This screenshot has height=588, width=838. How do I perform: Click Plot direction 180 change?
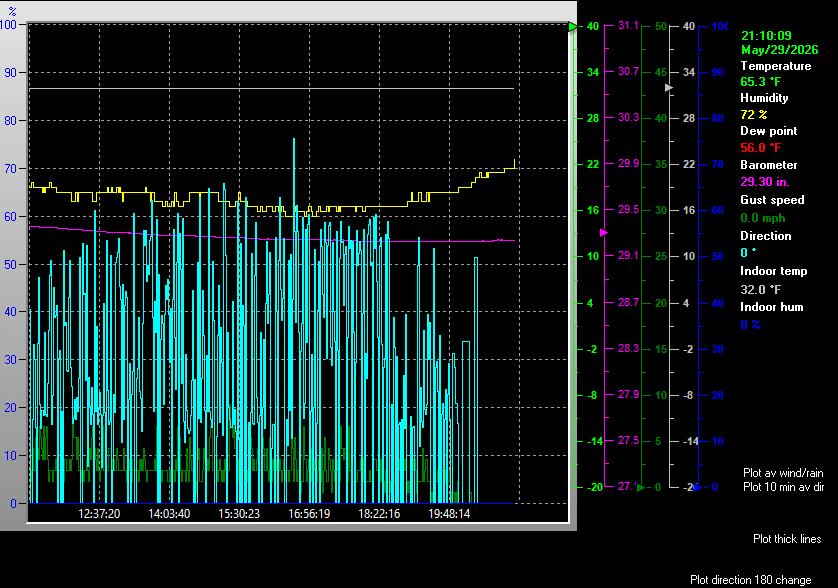(x=750, y=580)
